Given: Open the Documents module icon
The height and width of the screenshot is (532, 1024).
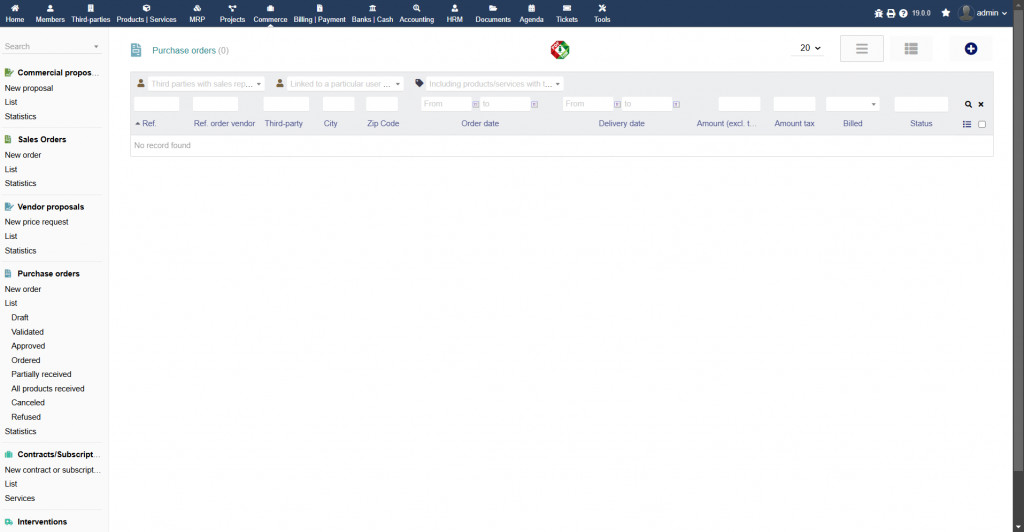Looking at the screenshot, I should click(492, 8).
